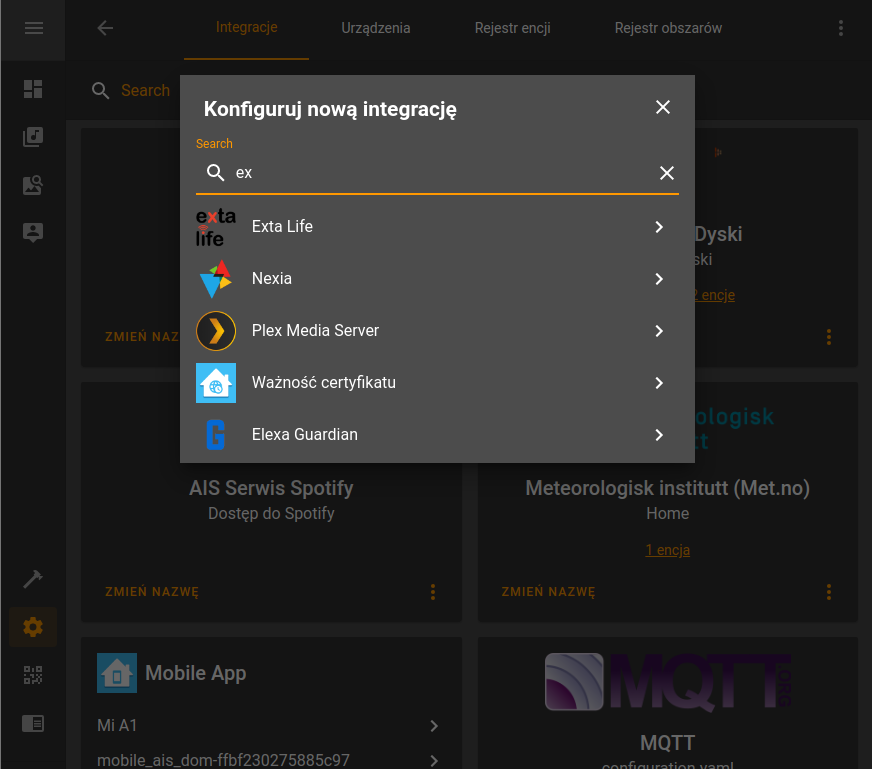Click the Meteorologisk institutt (Met.no) title
872x769 pixels.
(x=667, y=488)
